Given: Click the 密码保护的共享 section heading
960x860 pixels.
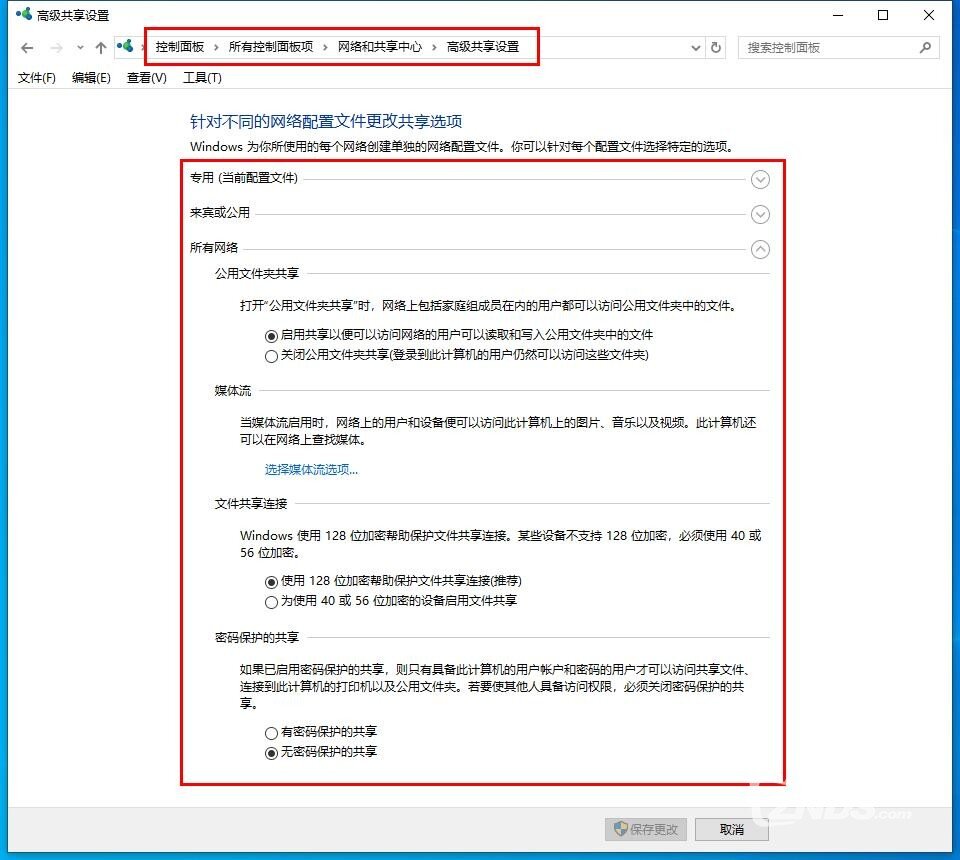Looking at the screenshot, I should point(257,638).
